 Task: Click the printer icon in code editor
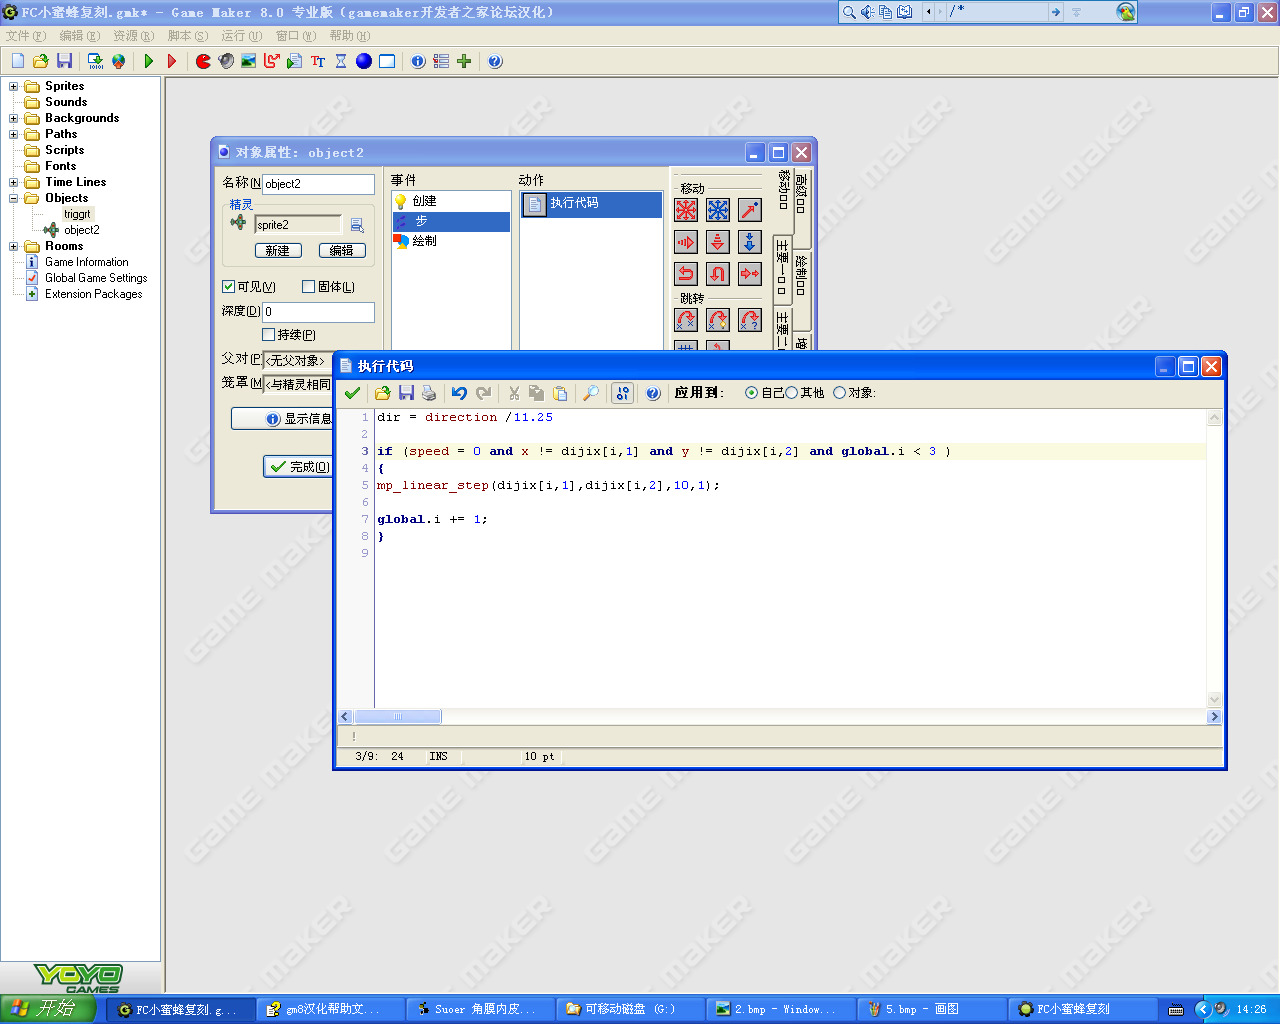pos(429,393)
